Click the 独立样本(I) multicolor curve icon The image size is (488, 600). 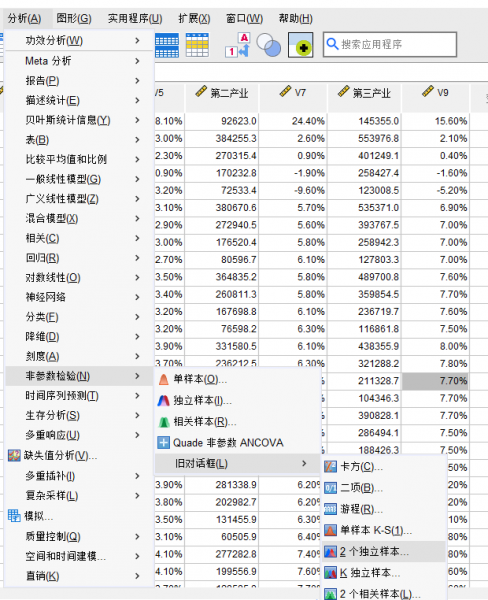(x=163, y=400)
